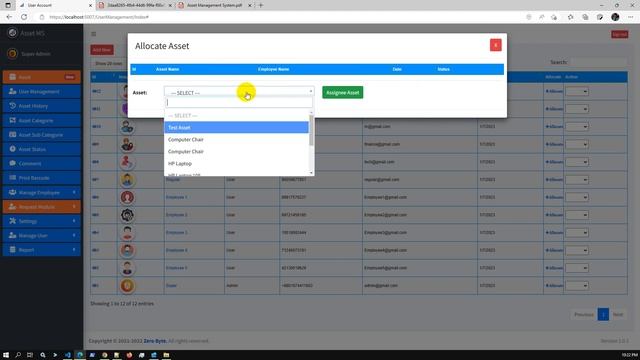Open Action dropdown in tech@gmail.com row
Screen dimensions: 640x360
pos(577,162)
